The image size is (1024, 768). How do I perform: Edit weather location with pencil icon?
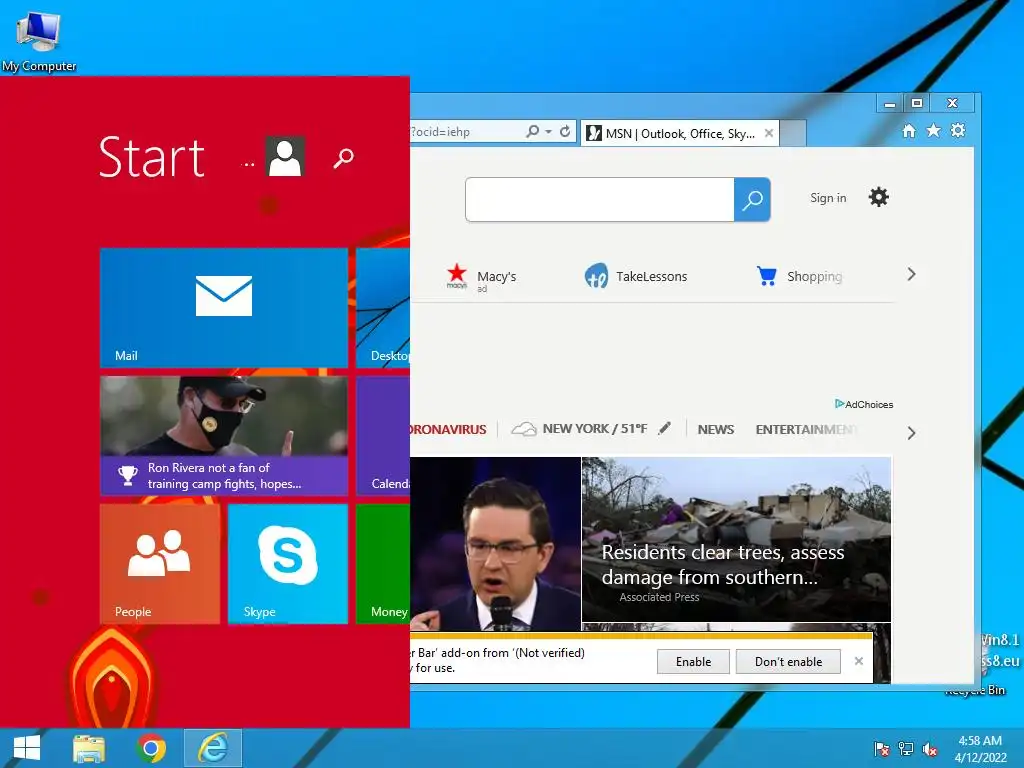click(x=665, y=428)
